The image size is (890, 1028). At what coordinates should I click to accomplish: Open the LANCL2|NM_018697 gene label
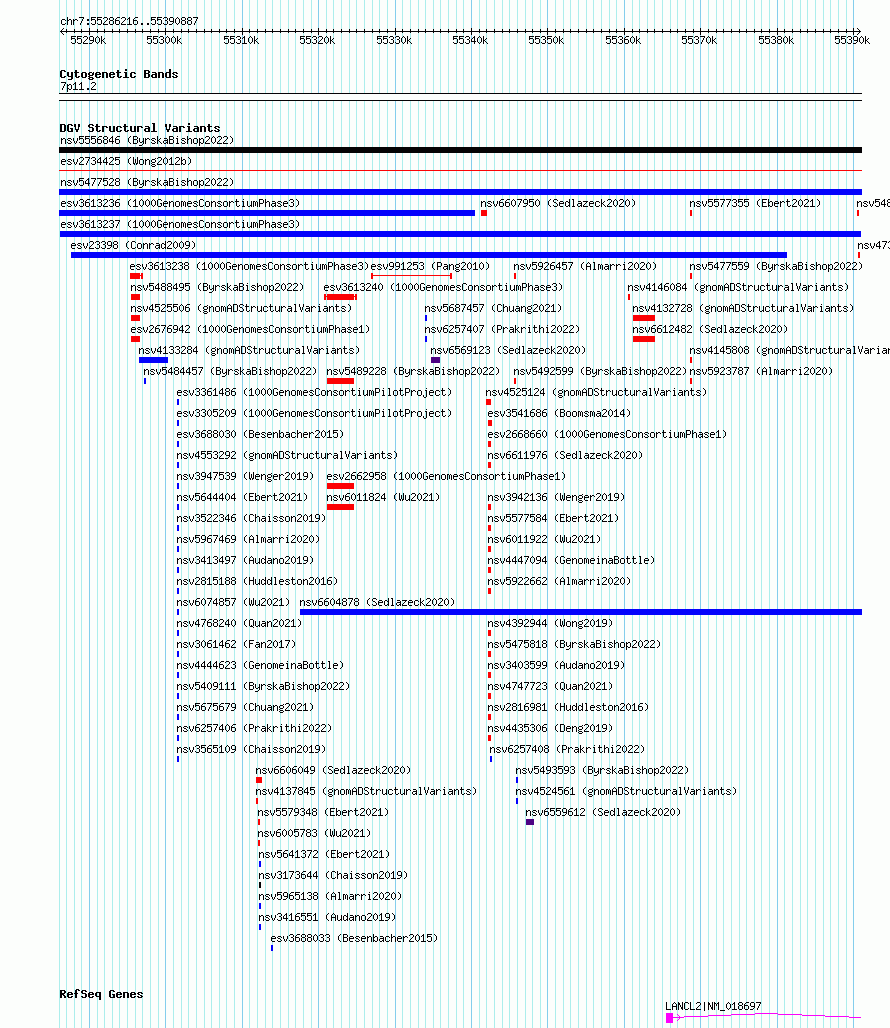713,1006
